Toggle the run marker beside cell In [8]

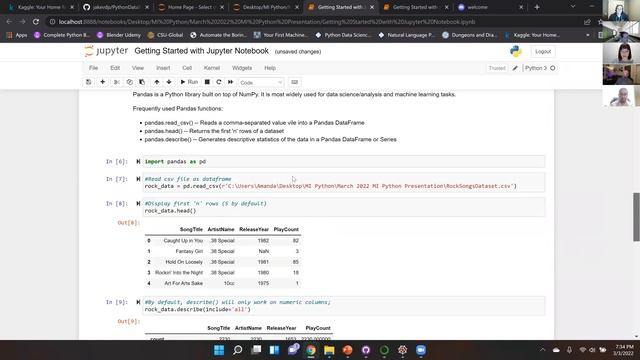[138, 203]
